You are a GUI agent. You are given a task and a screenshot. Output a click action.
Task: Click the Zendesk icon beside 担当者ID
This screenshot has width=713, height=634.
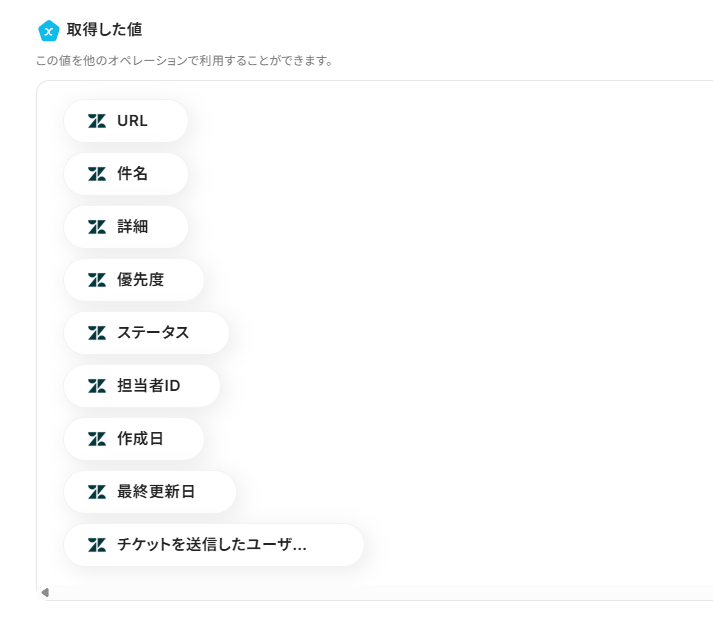pos(97,386)
